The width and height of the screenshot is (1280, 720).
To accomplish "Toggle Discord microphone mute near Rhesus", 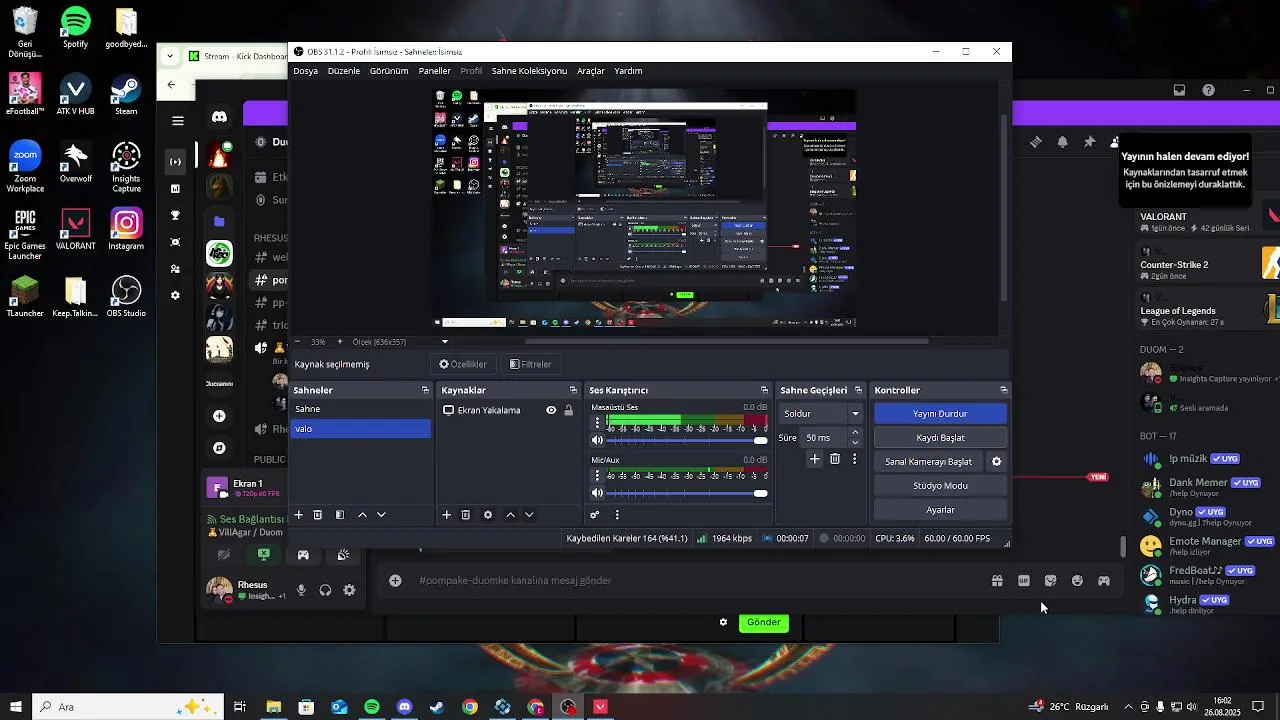I will pyautogui.click(x=301, y=590).
